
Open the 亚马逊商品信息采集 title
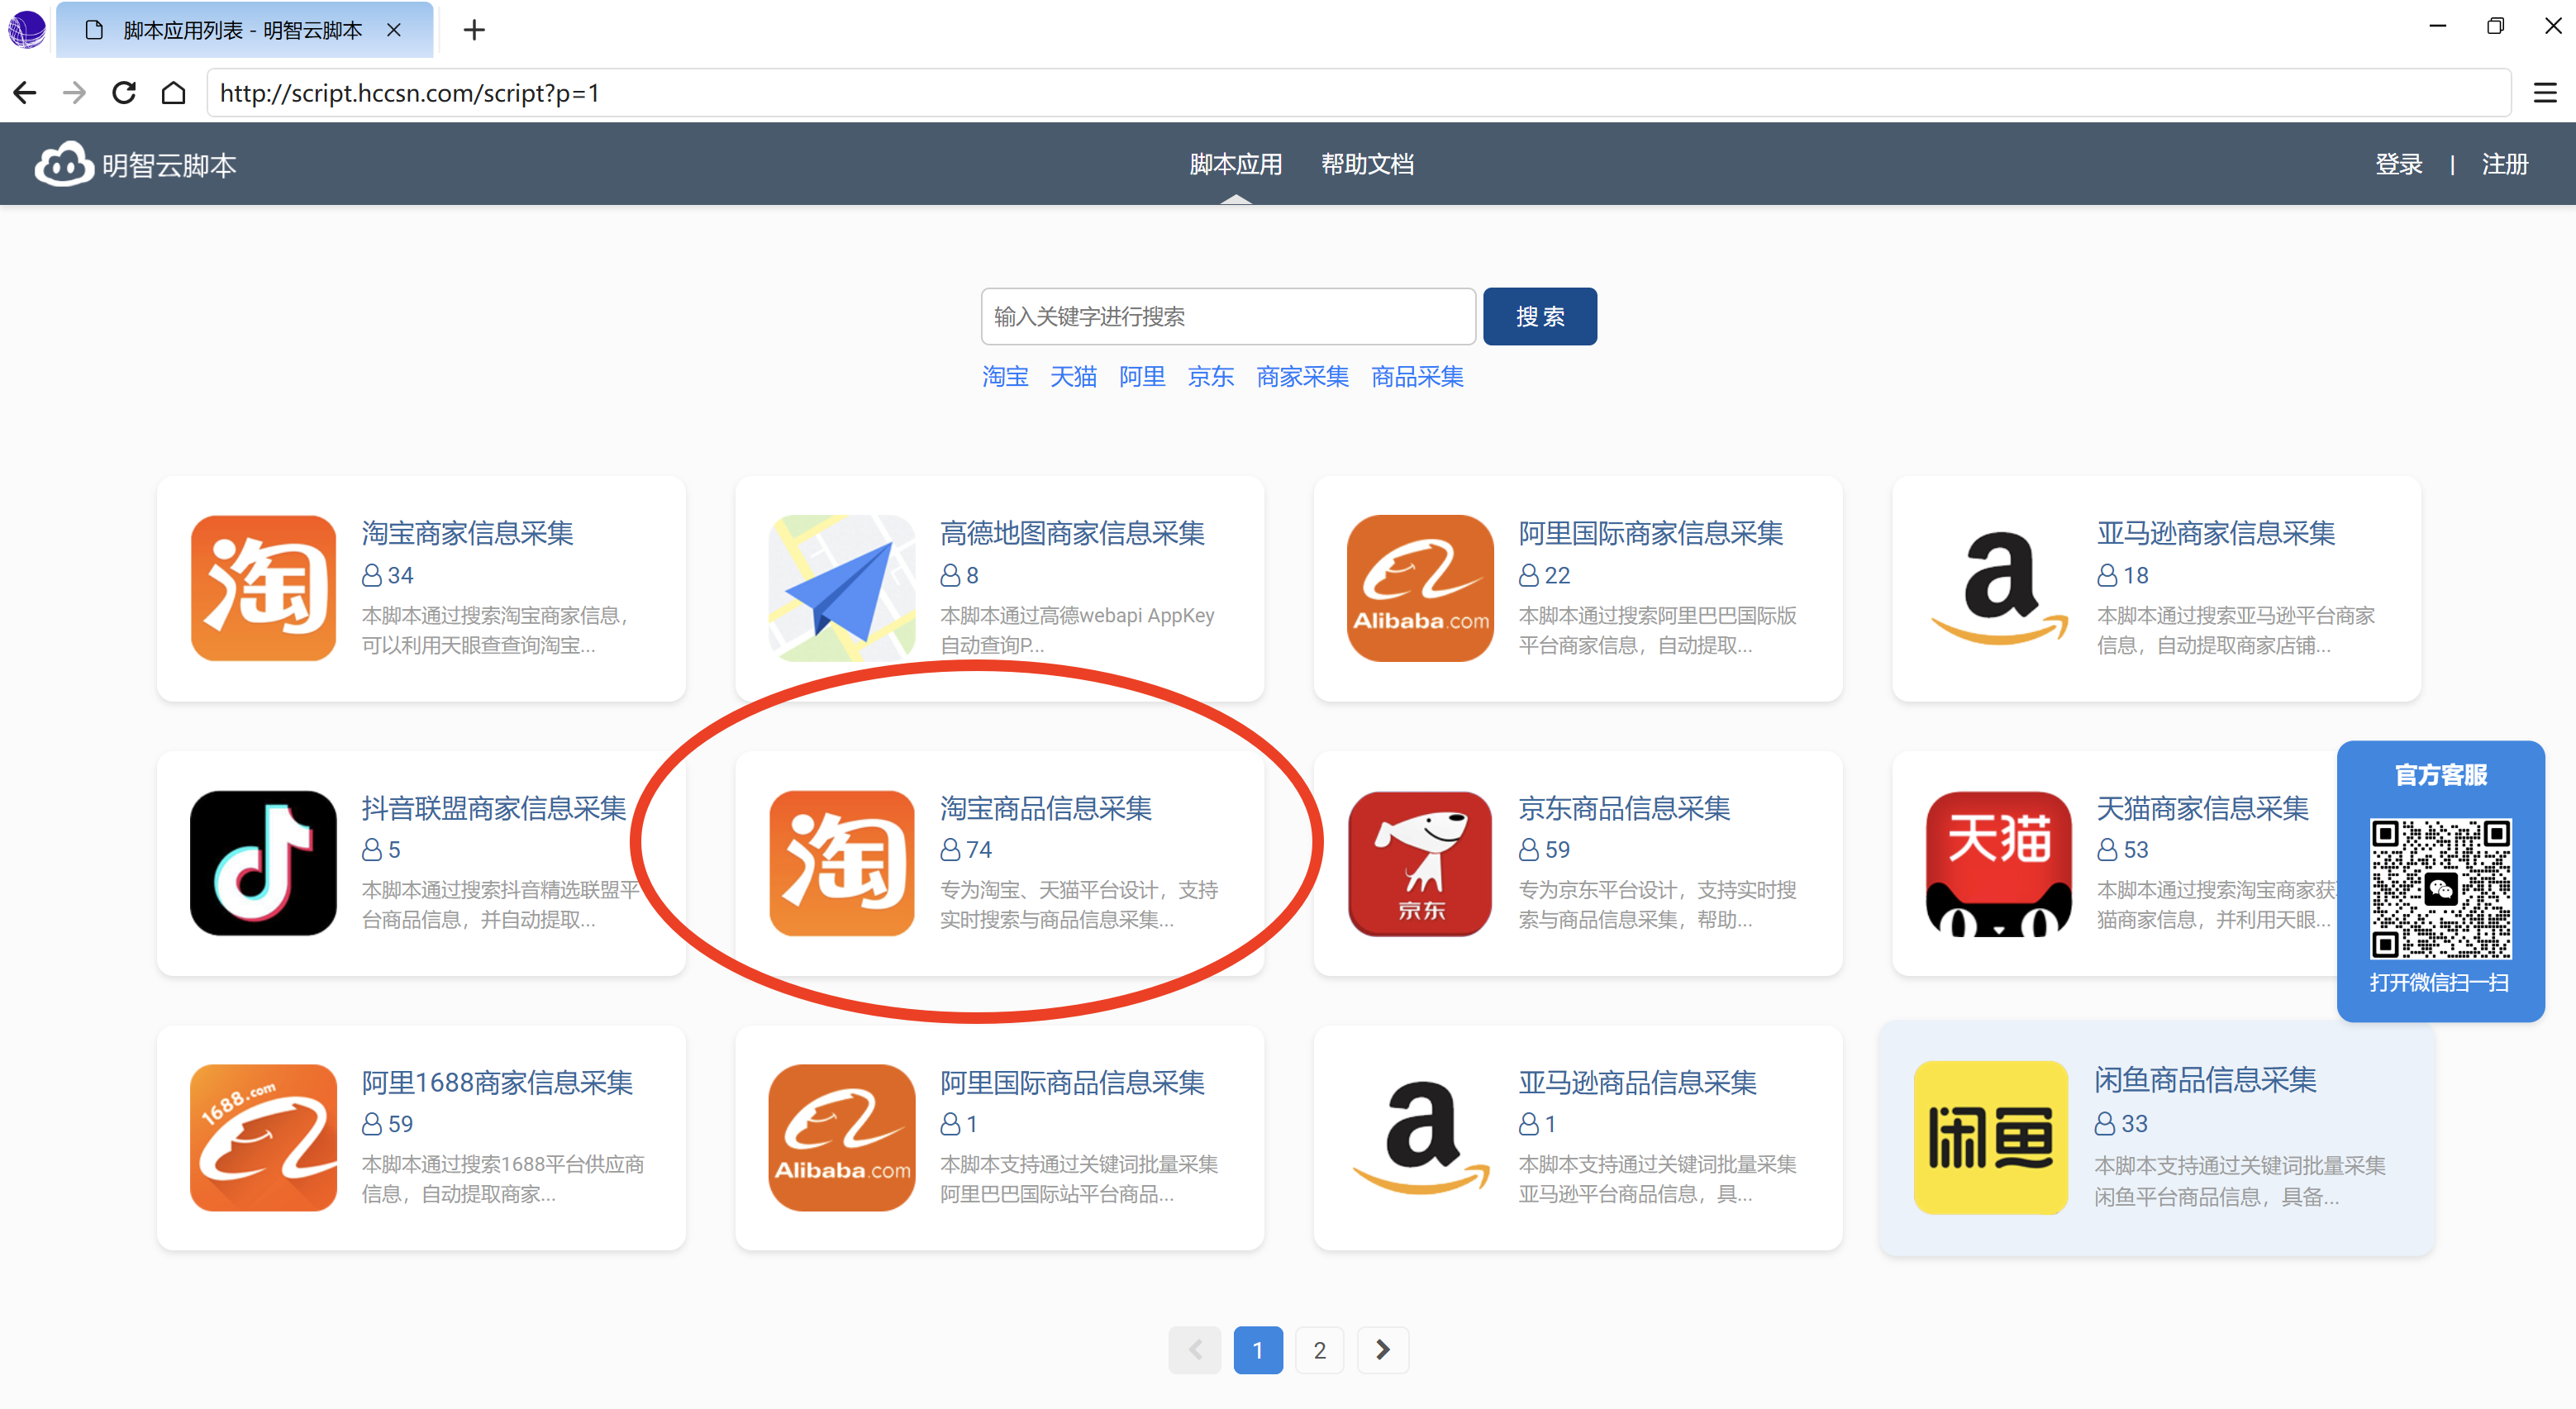click(x=1637, y=1082)
